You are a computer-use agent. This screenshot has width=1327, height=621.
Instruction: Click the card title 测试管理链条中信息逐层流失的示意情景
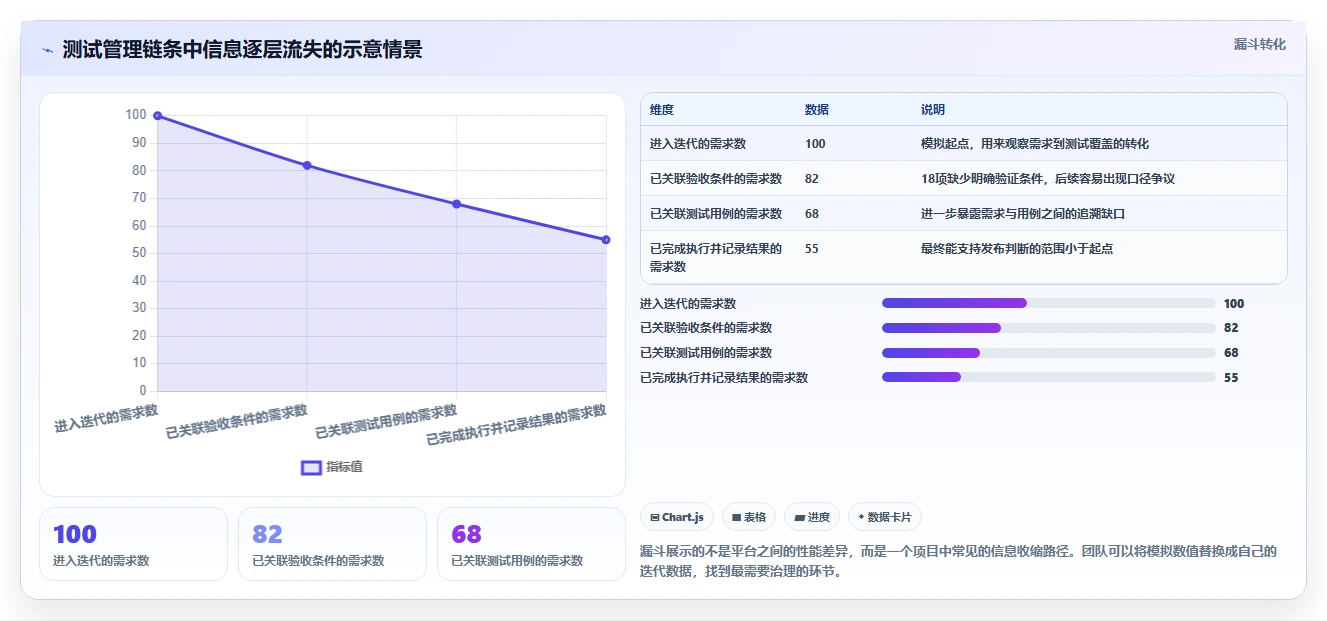pos(242,50)
